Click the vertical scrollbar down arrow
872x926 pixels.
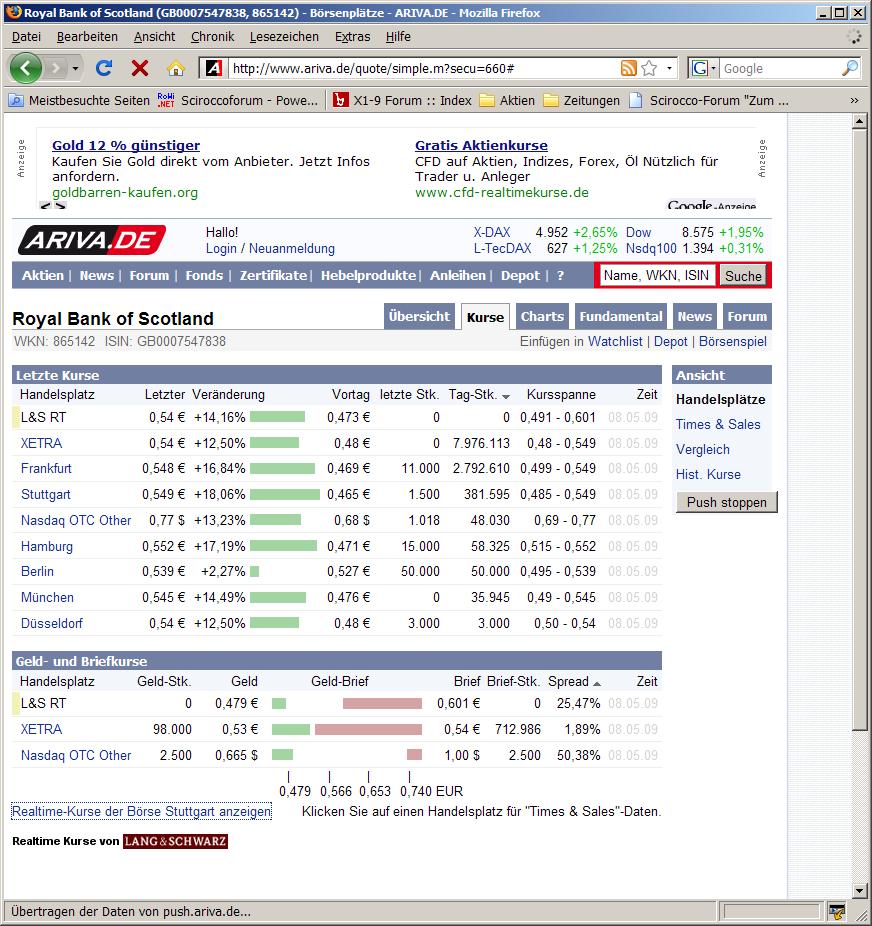(860, 891)
